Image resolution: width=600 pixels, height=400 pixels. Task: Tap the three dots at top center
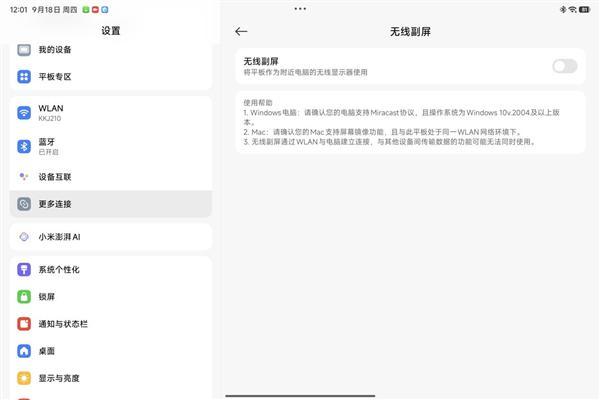(x=300, y=8)
